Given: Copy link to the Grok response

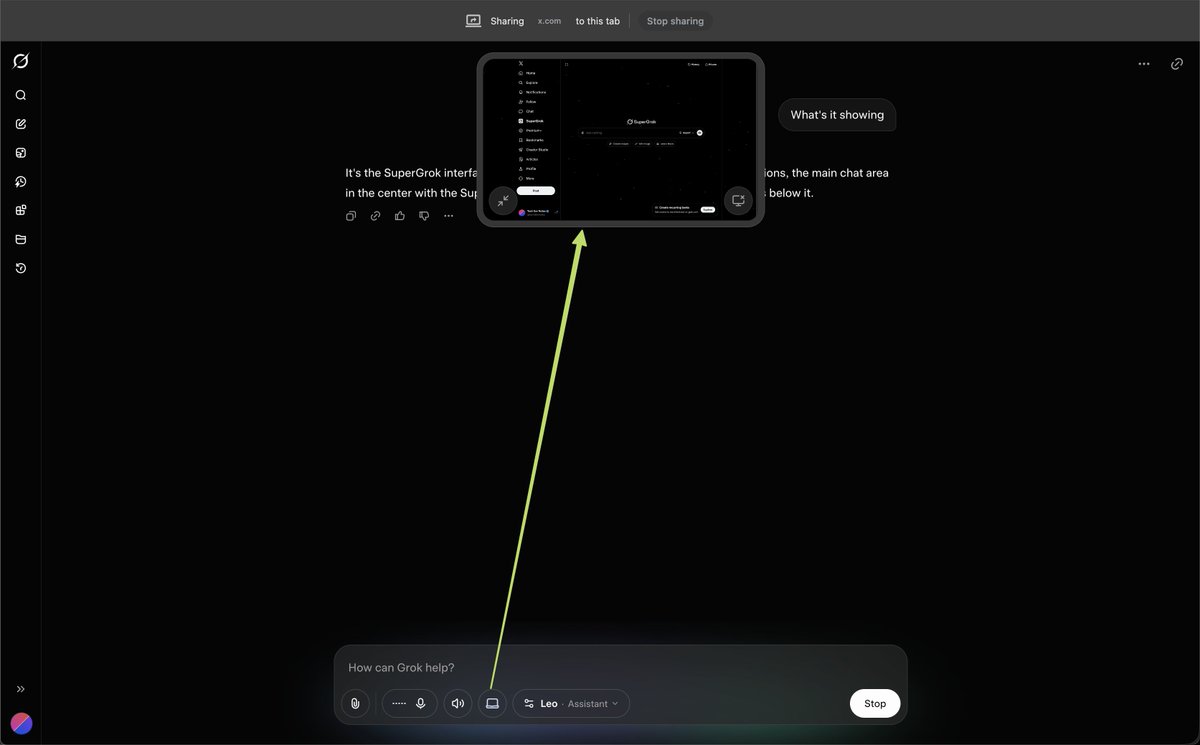Looking at the screenshot, I should tap(375, 216).
